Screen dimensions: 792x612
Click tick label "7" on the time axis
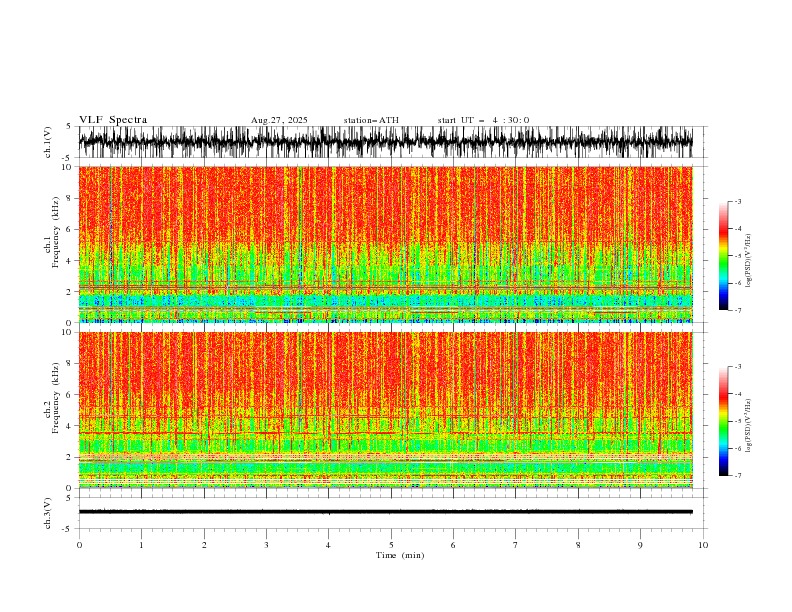coord(516,545)
